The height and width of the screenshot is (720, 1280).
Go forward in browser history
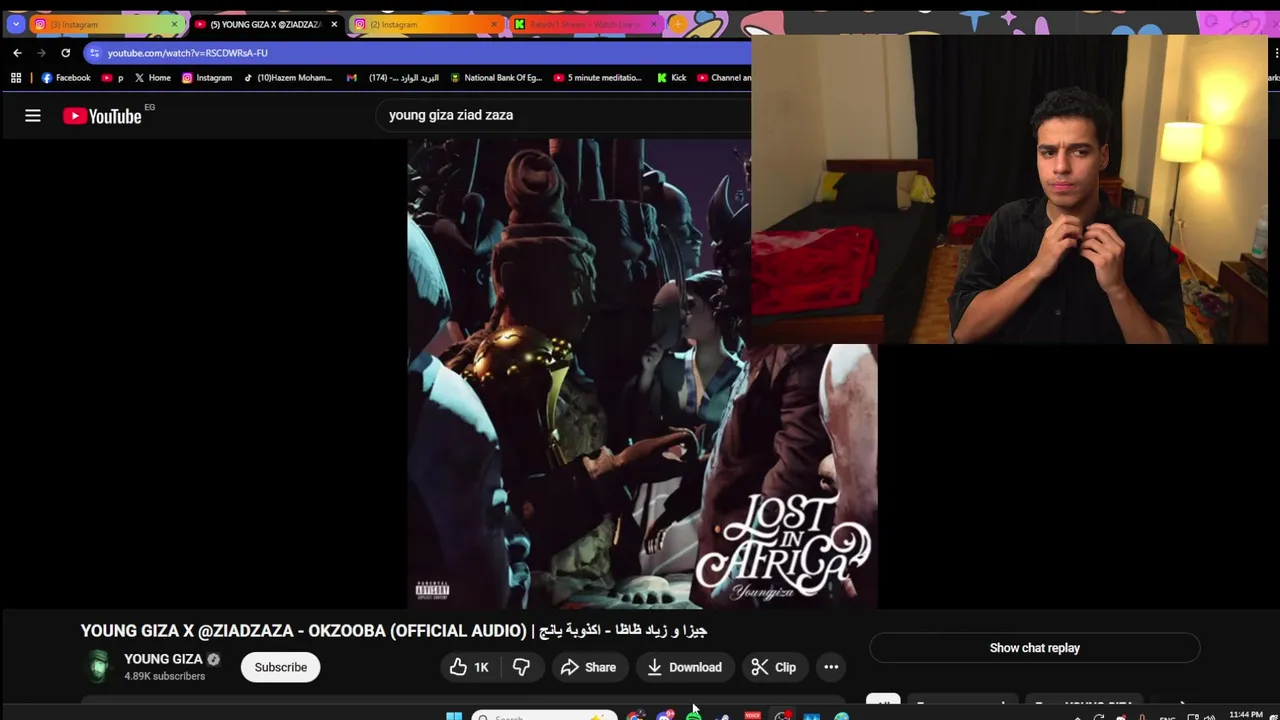(x=41, y=53)
